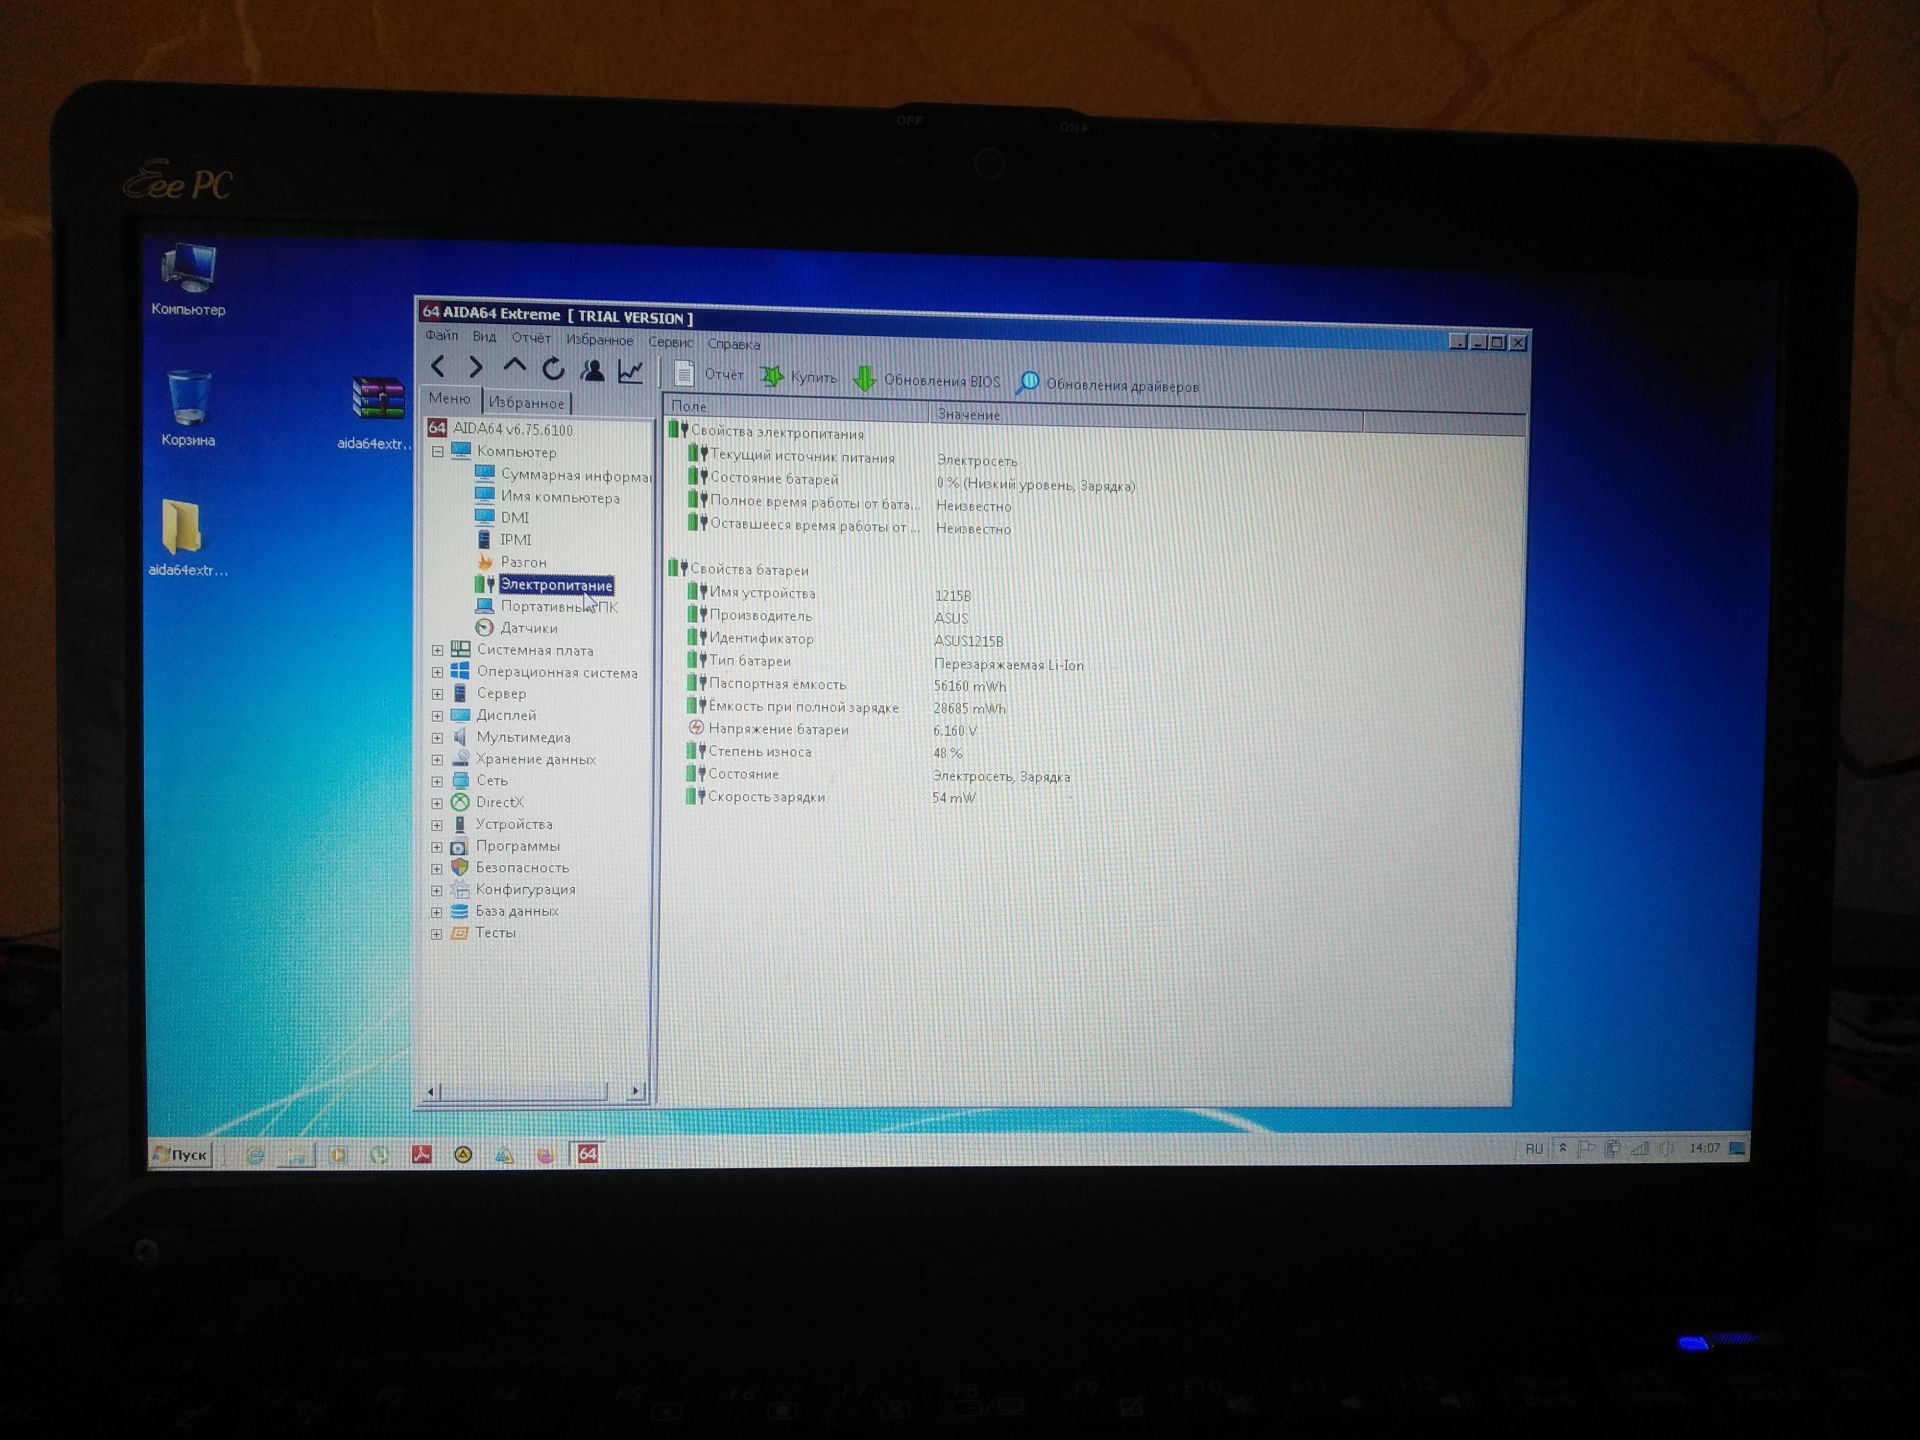
Task: Open the Сервис menu
Action: (x=670, y=341)
